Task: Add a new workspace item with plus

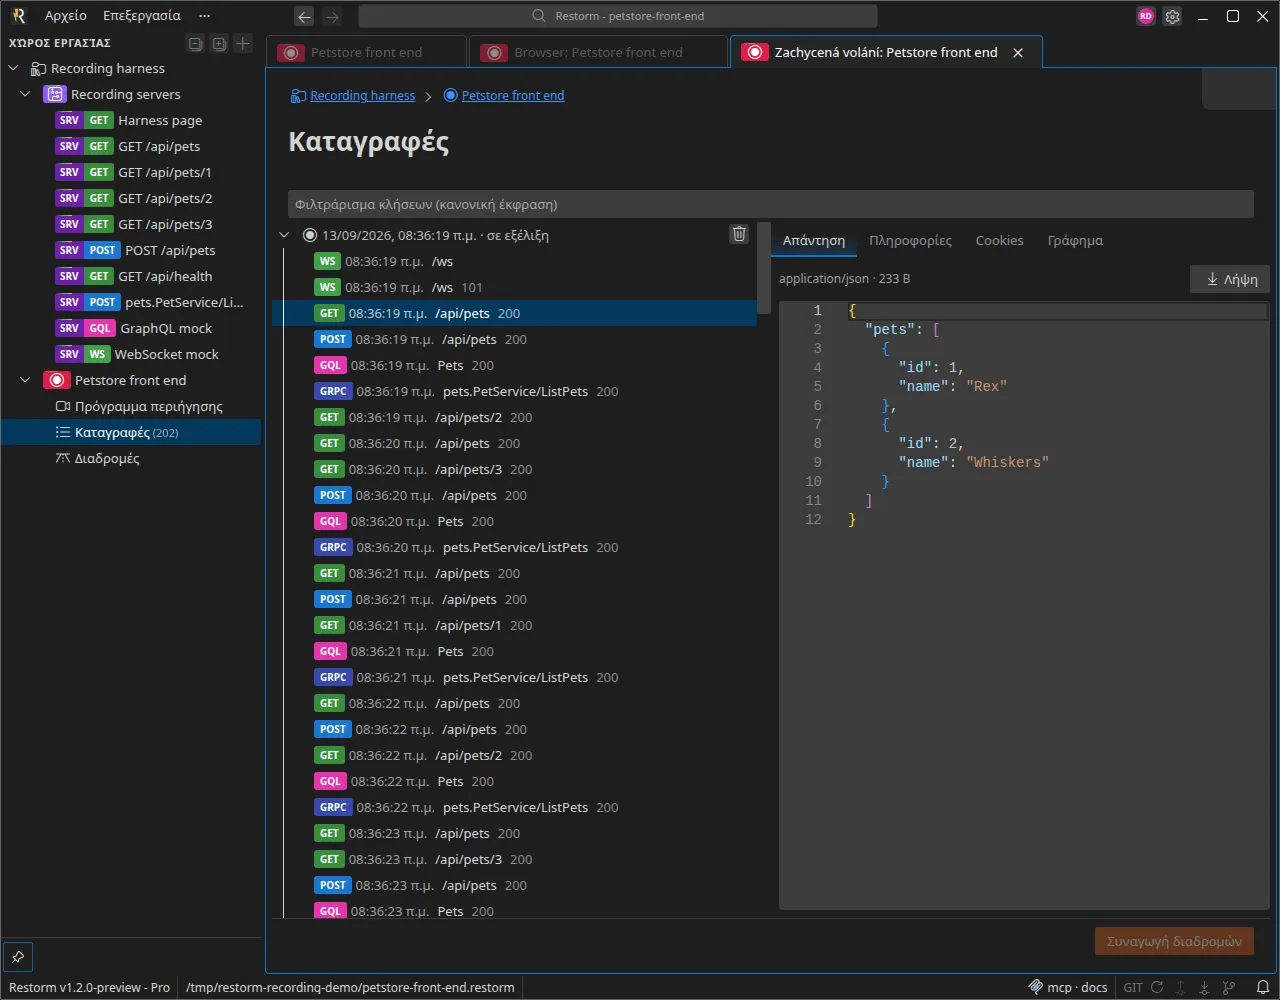Action: (243, 43)
